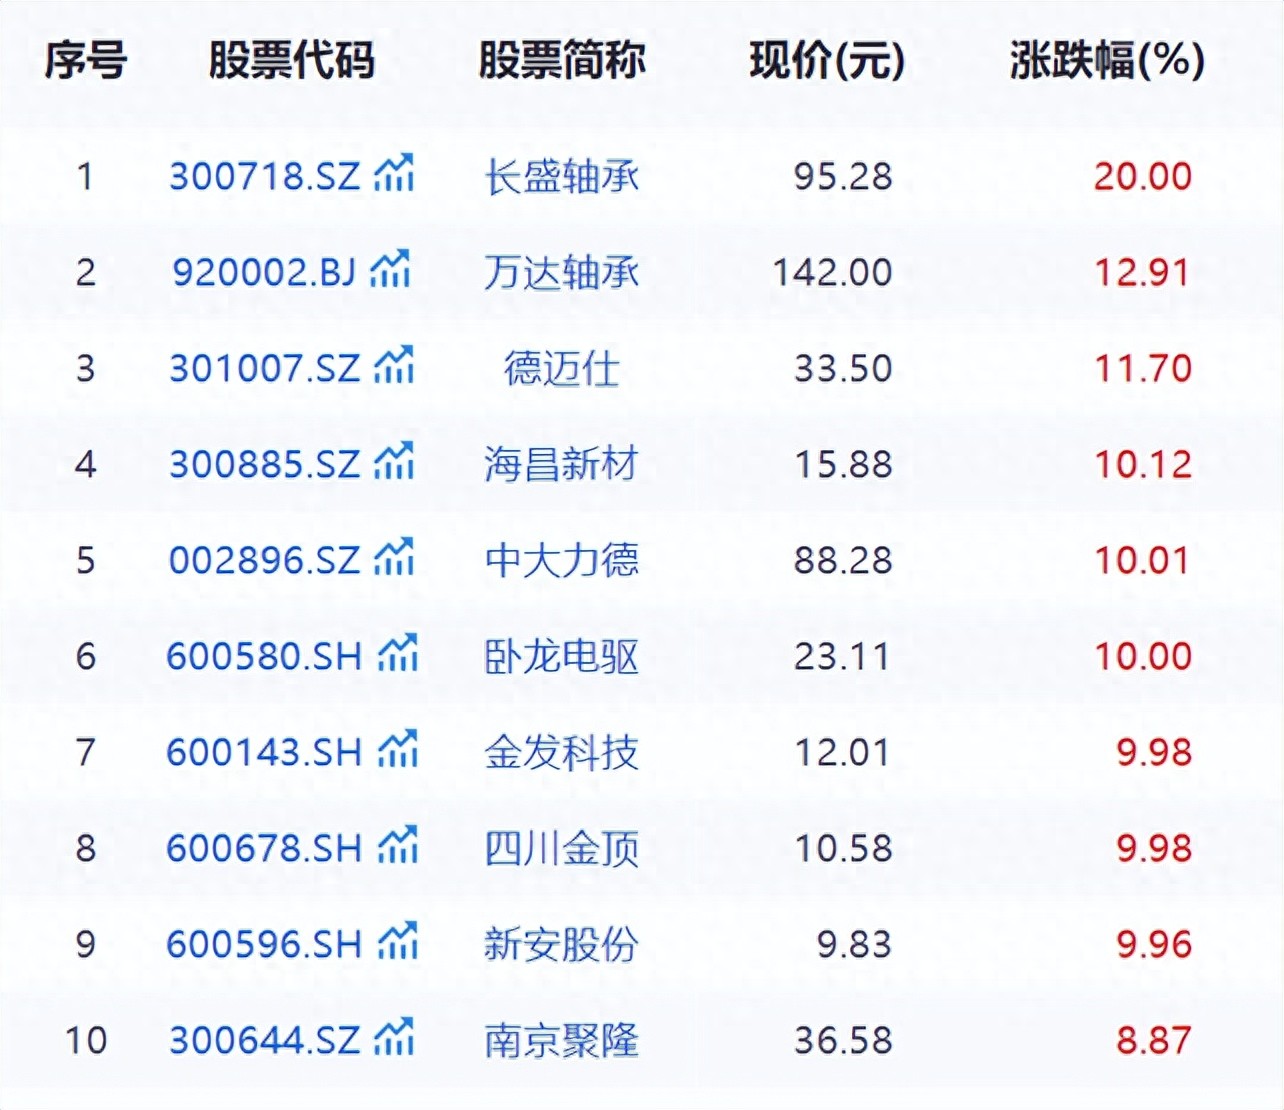Click row number 10
The image size is (1284, 1110).
[86, 1041]
